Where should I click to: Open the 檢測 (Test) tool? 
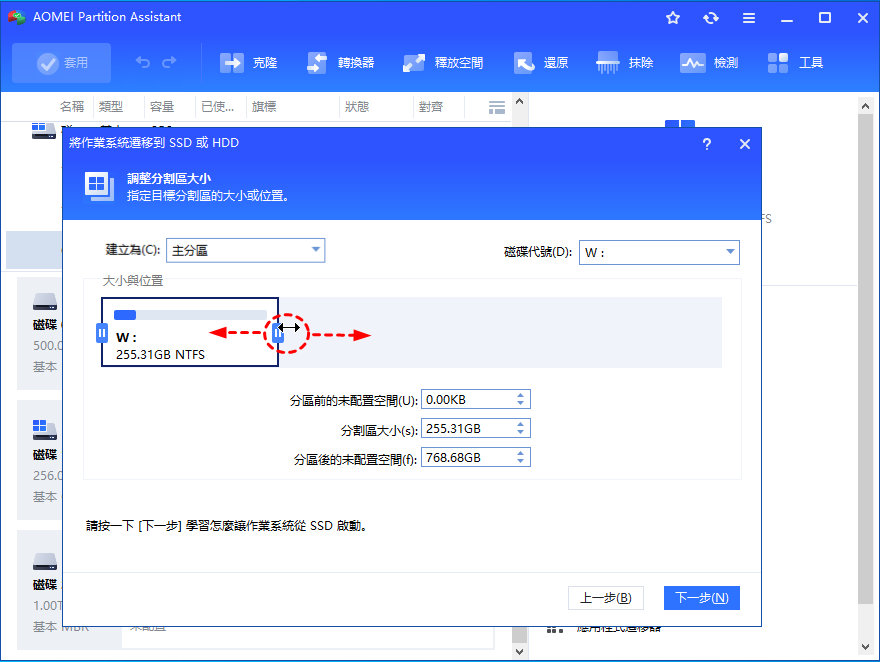[x=709, y=63]
